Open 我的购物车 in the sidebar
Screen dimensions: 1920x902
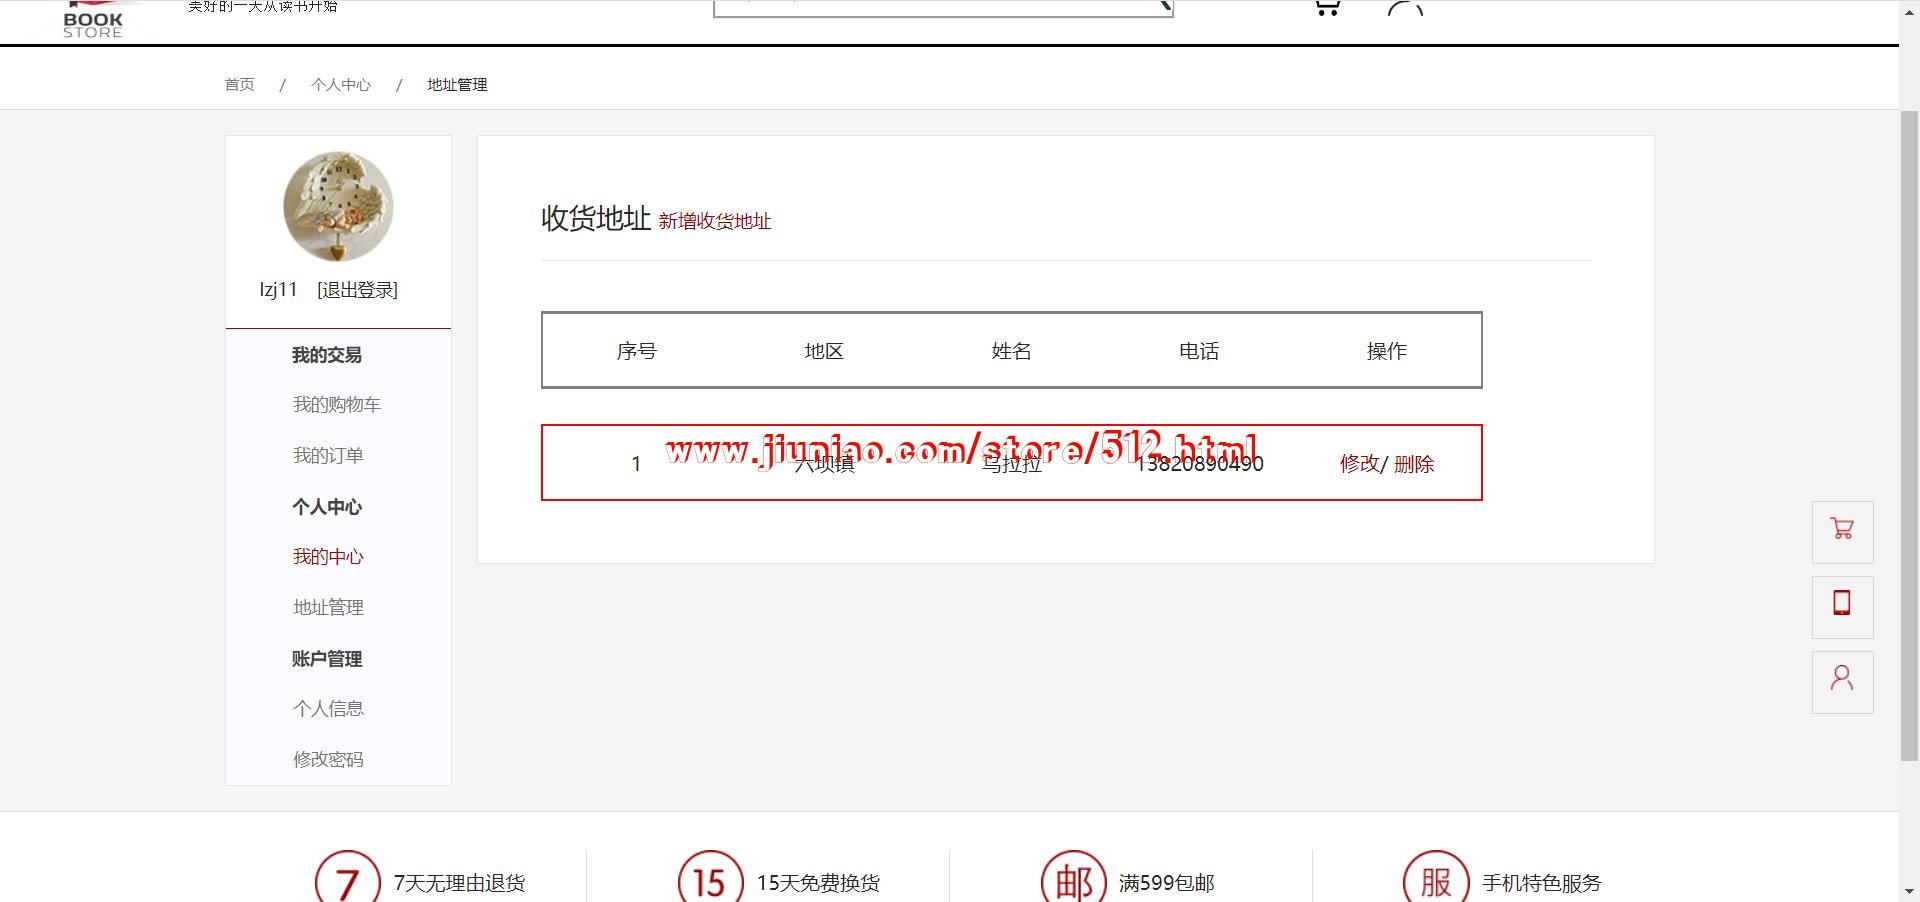coord(337,405)
